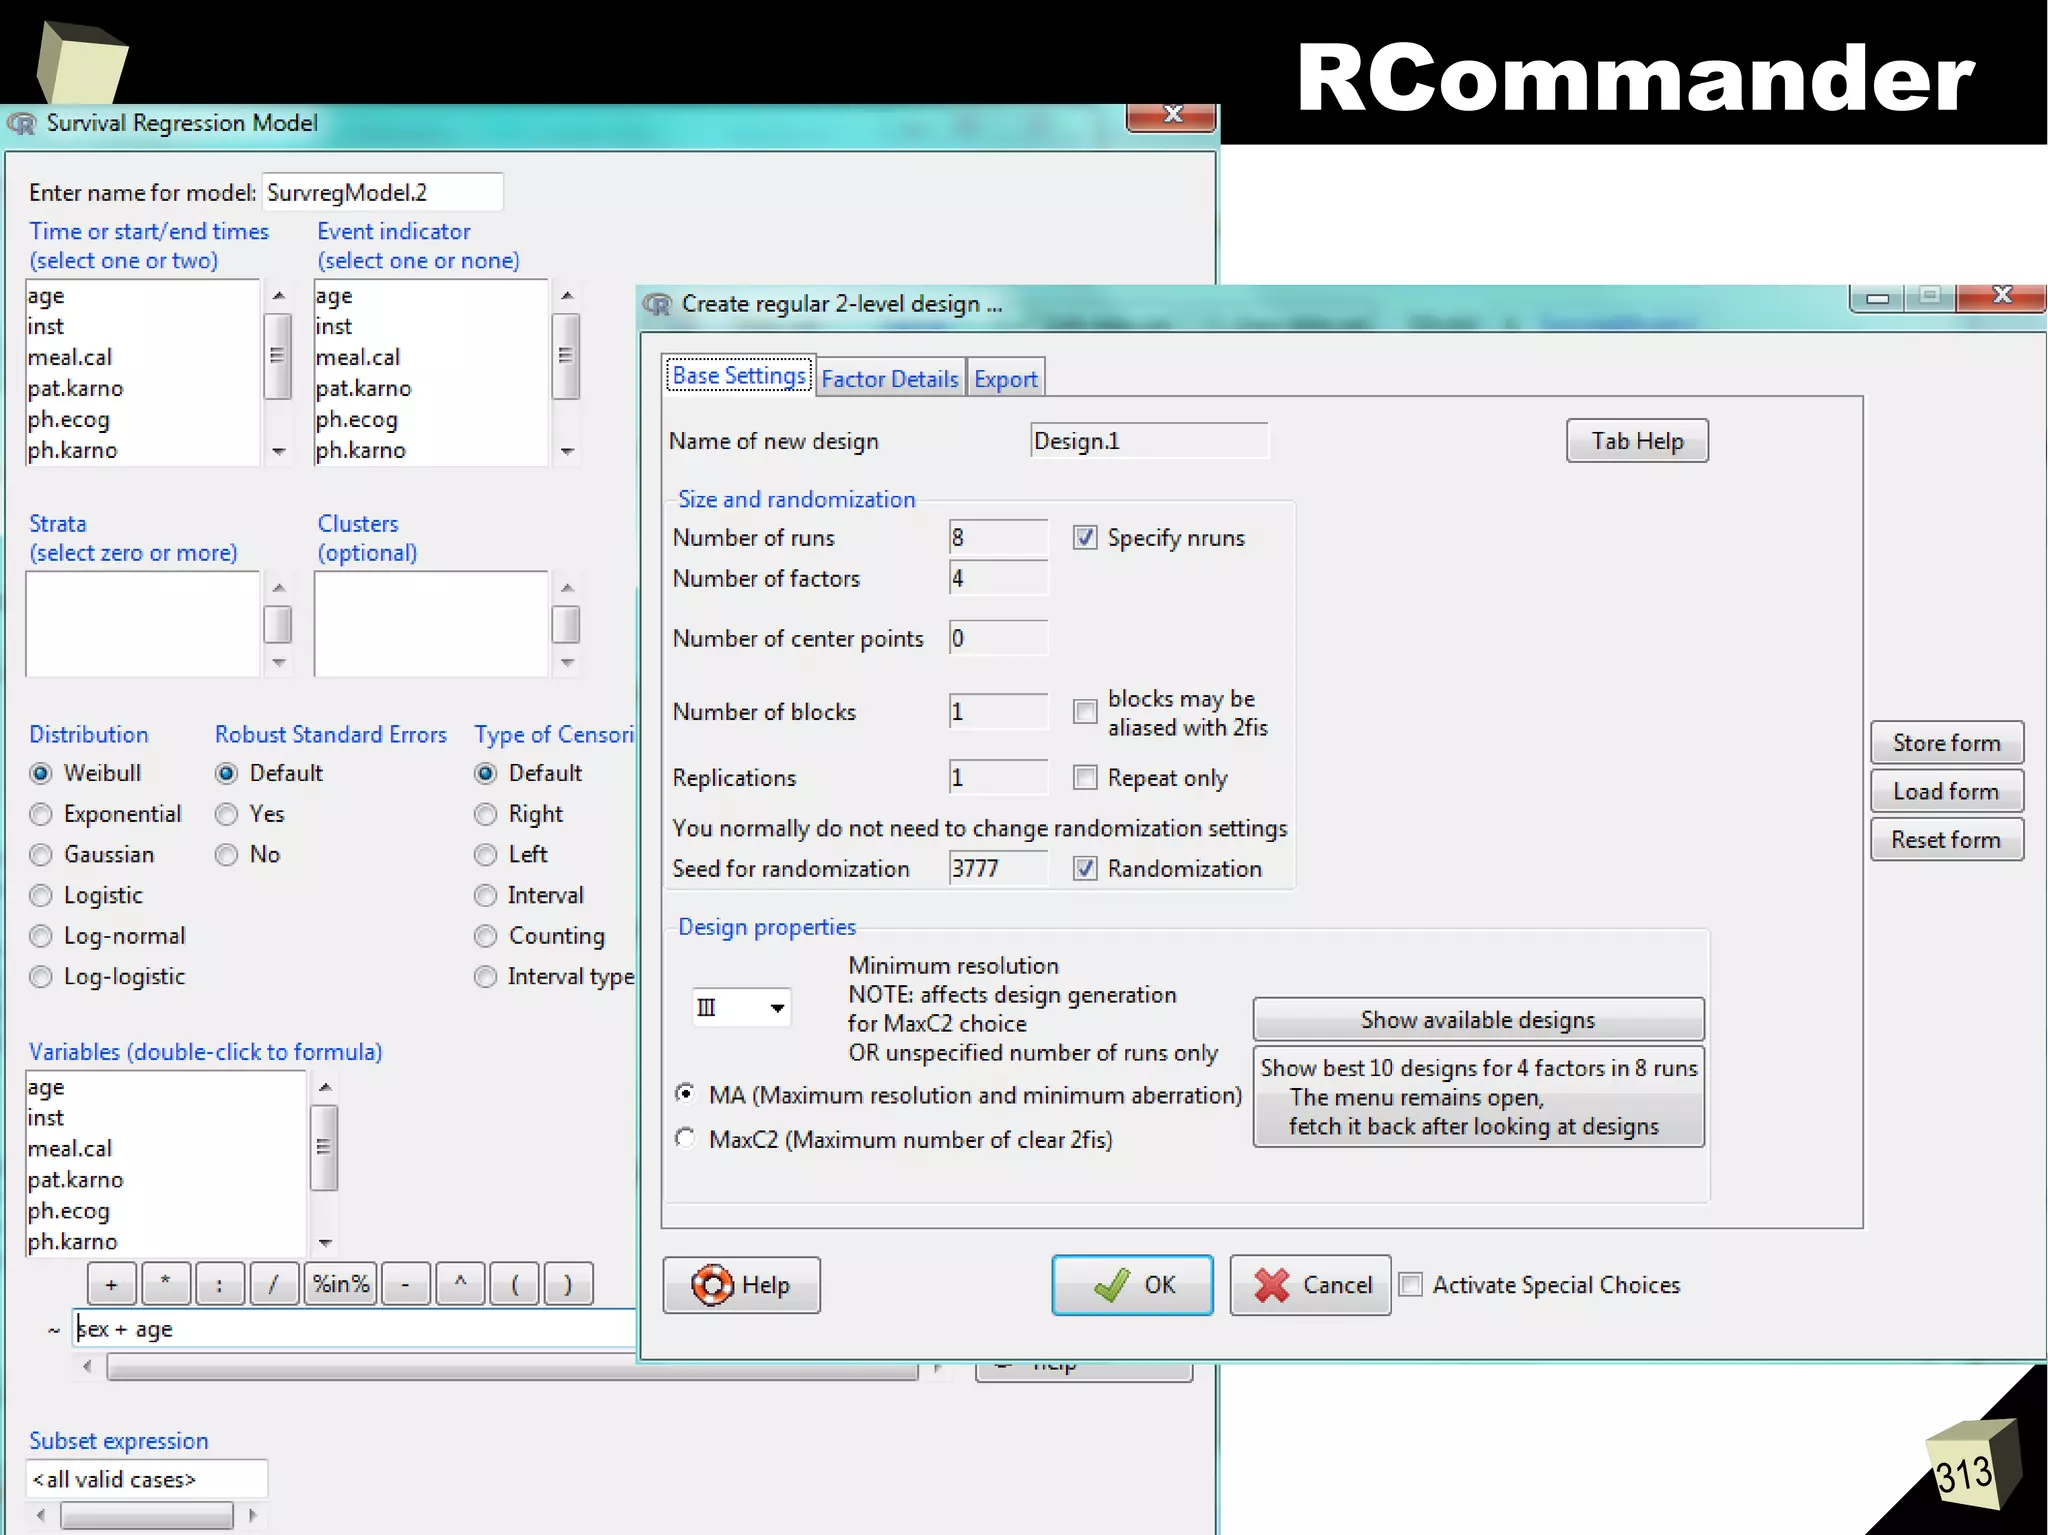Click the colon operator formula button
The width and height of the screenshot is (2048, 1535).
tap(219, 1284)
